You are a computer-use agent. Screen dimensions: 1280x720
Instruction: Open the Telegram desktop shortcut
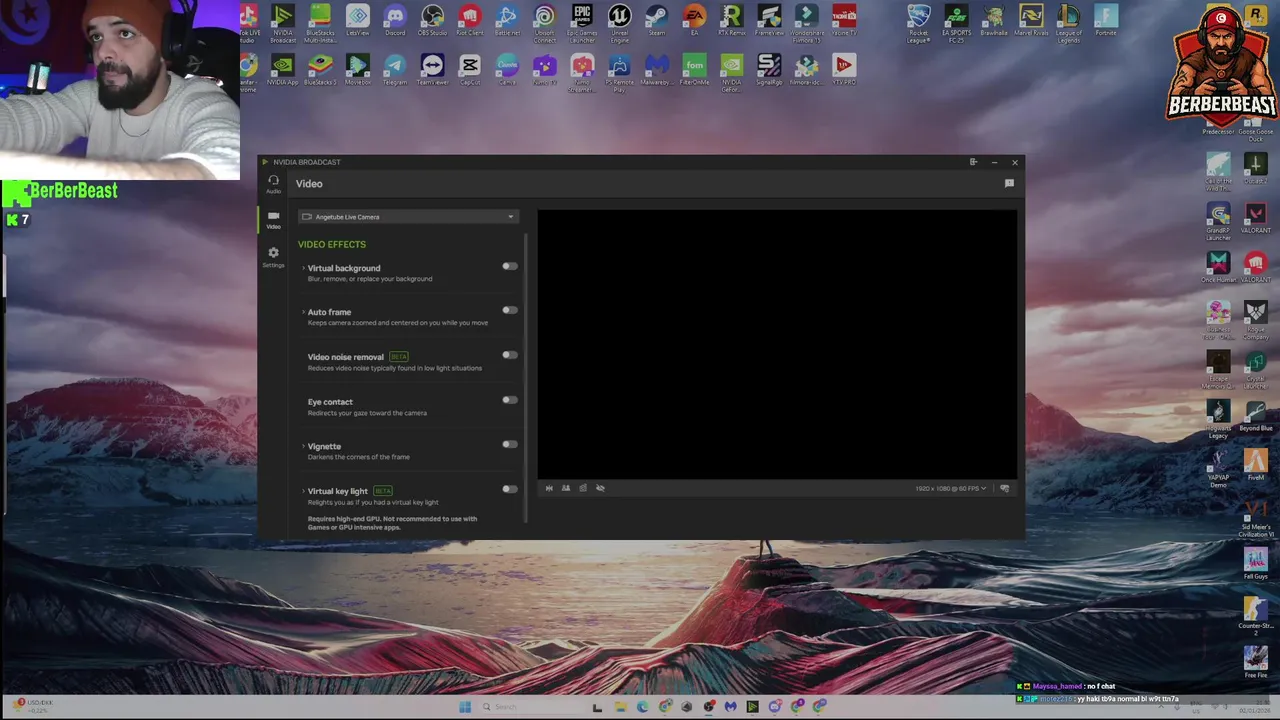pyautogui.click(x=395, y=70)
